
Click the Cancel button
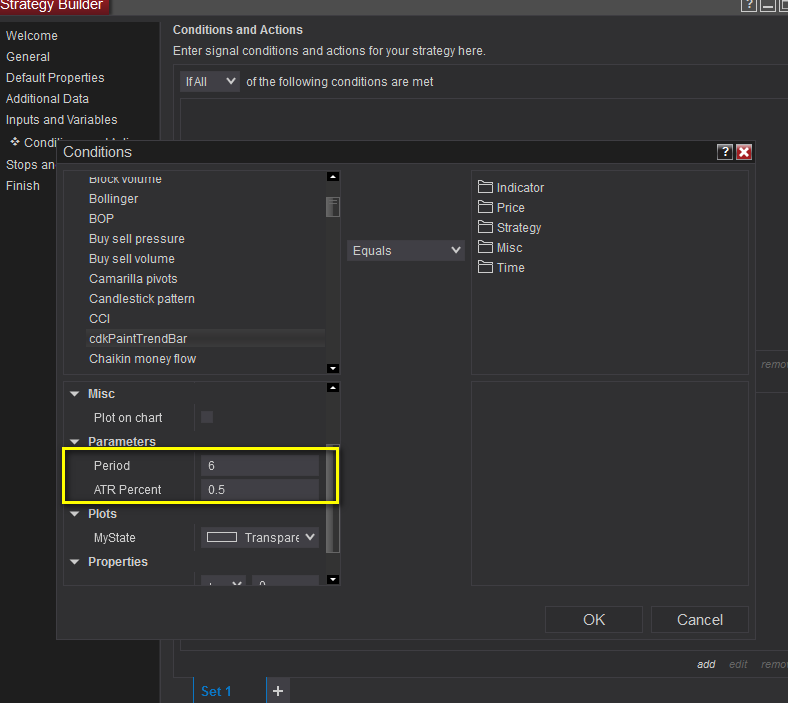click(700, 620)
